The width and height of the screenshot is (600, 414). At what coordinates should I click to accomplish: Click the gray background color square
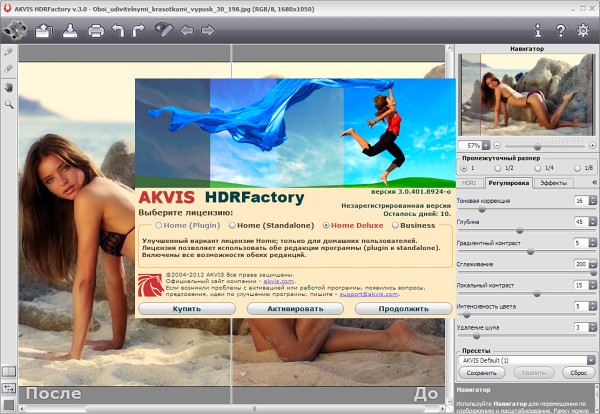click(x=8, y=405)
